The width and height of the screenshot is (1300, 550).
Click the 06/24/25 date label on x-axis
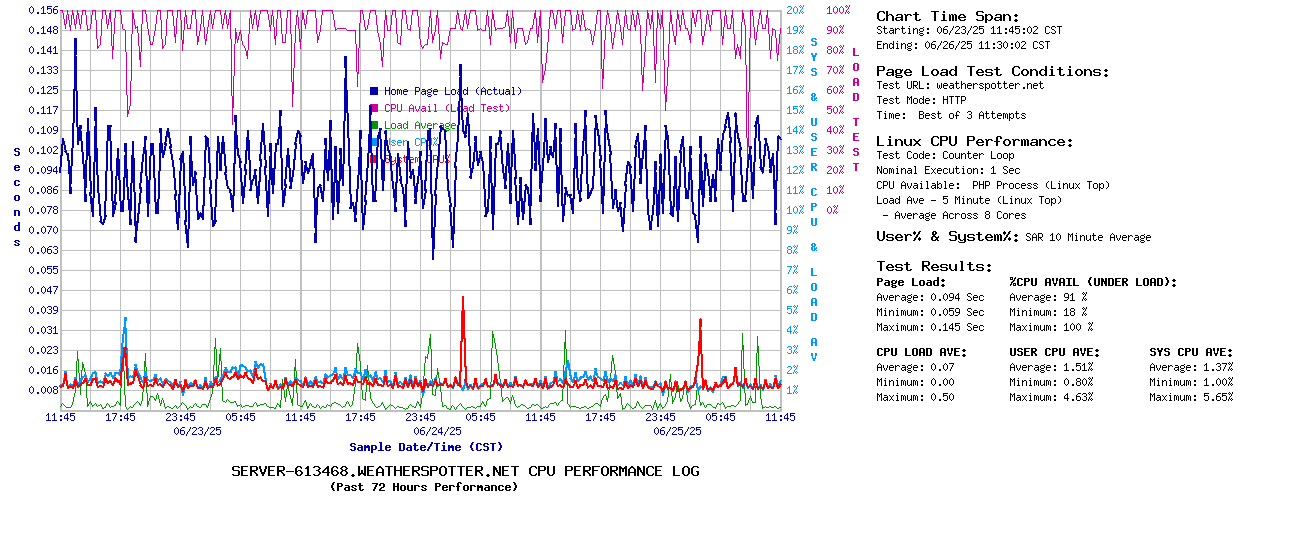tap(437, 431)
